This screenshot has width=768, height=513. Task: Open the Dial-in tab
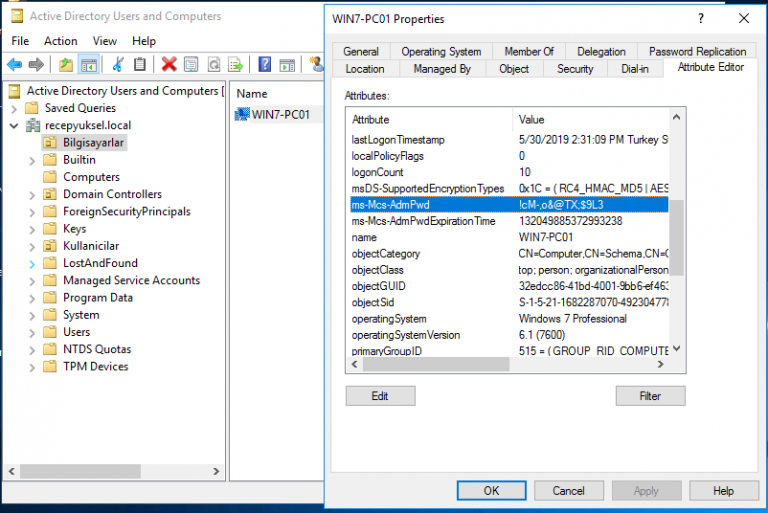coord(635,69)
